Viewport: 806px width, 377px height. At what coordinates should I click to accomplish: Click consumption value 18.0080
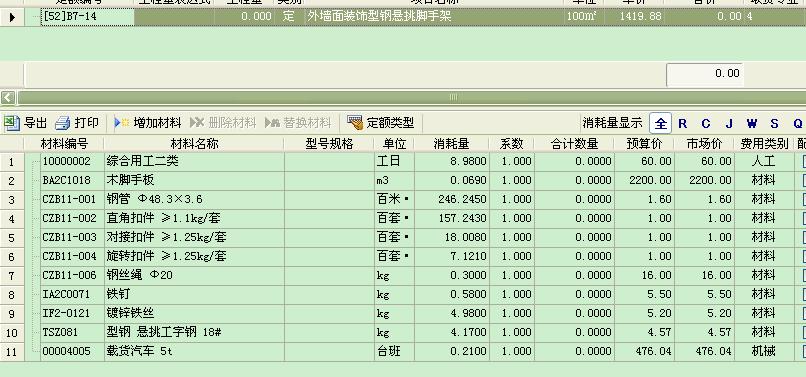[x=466, y=238]
